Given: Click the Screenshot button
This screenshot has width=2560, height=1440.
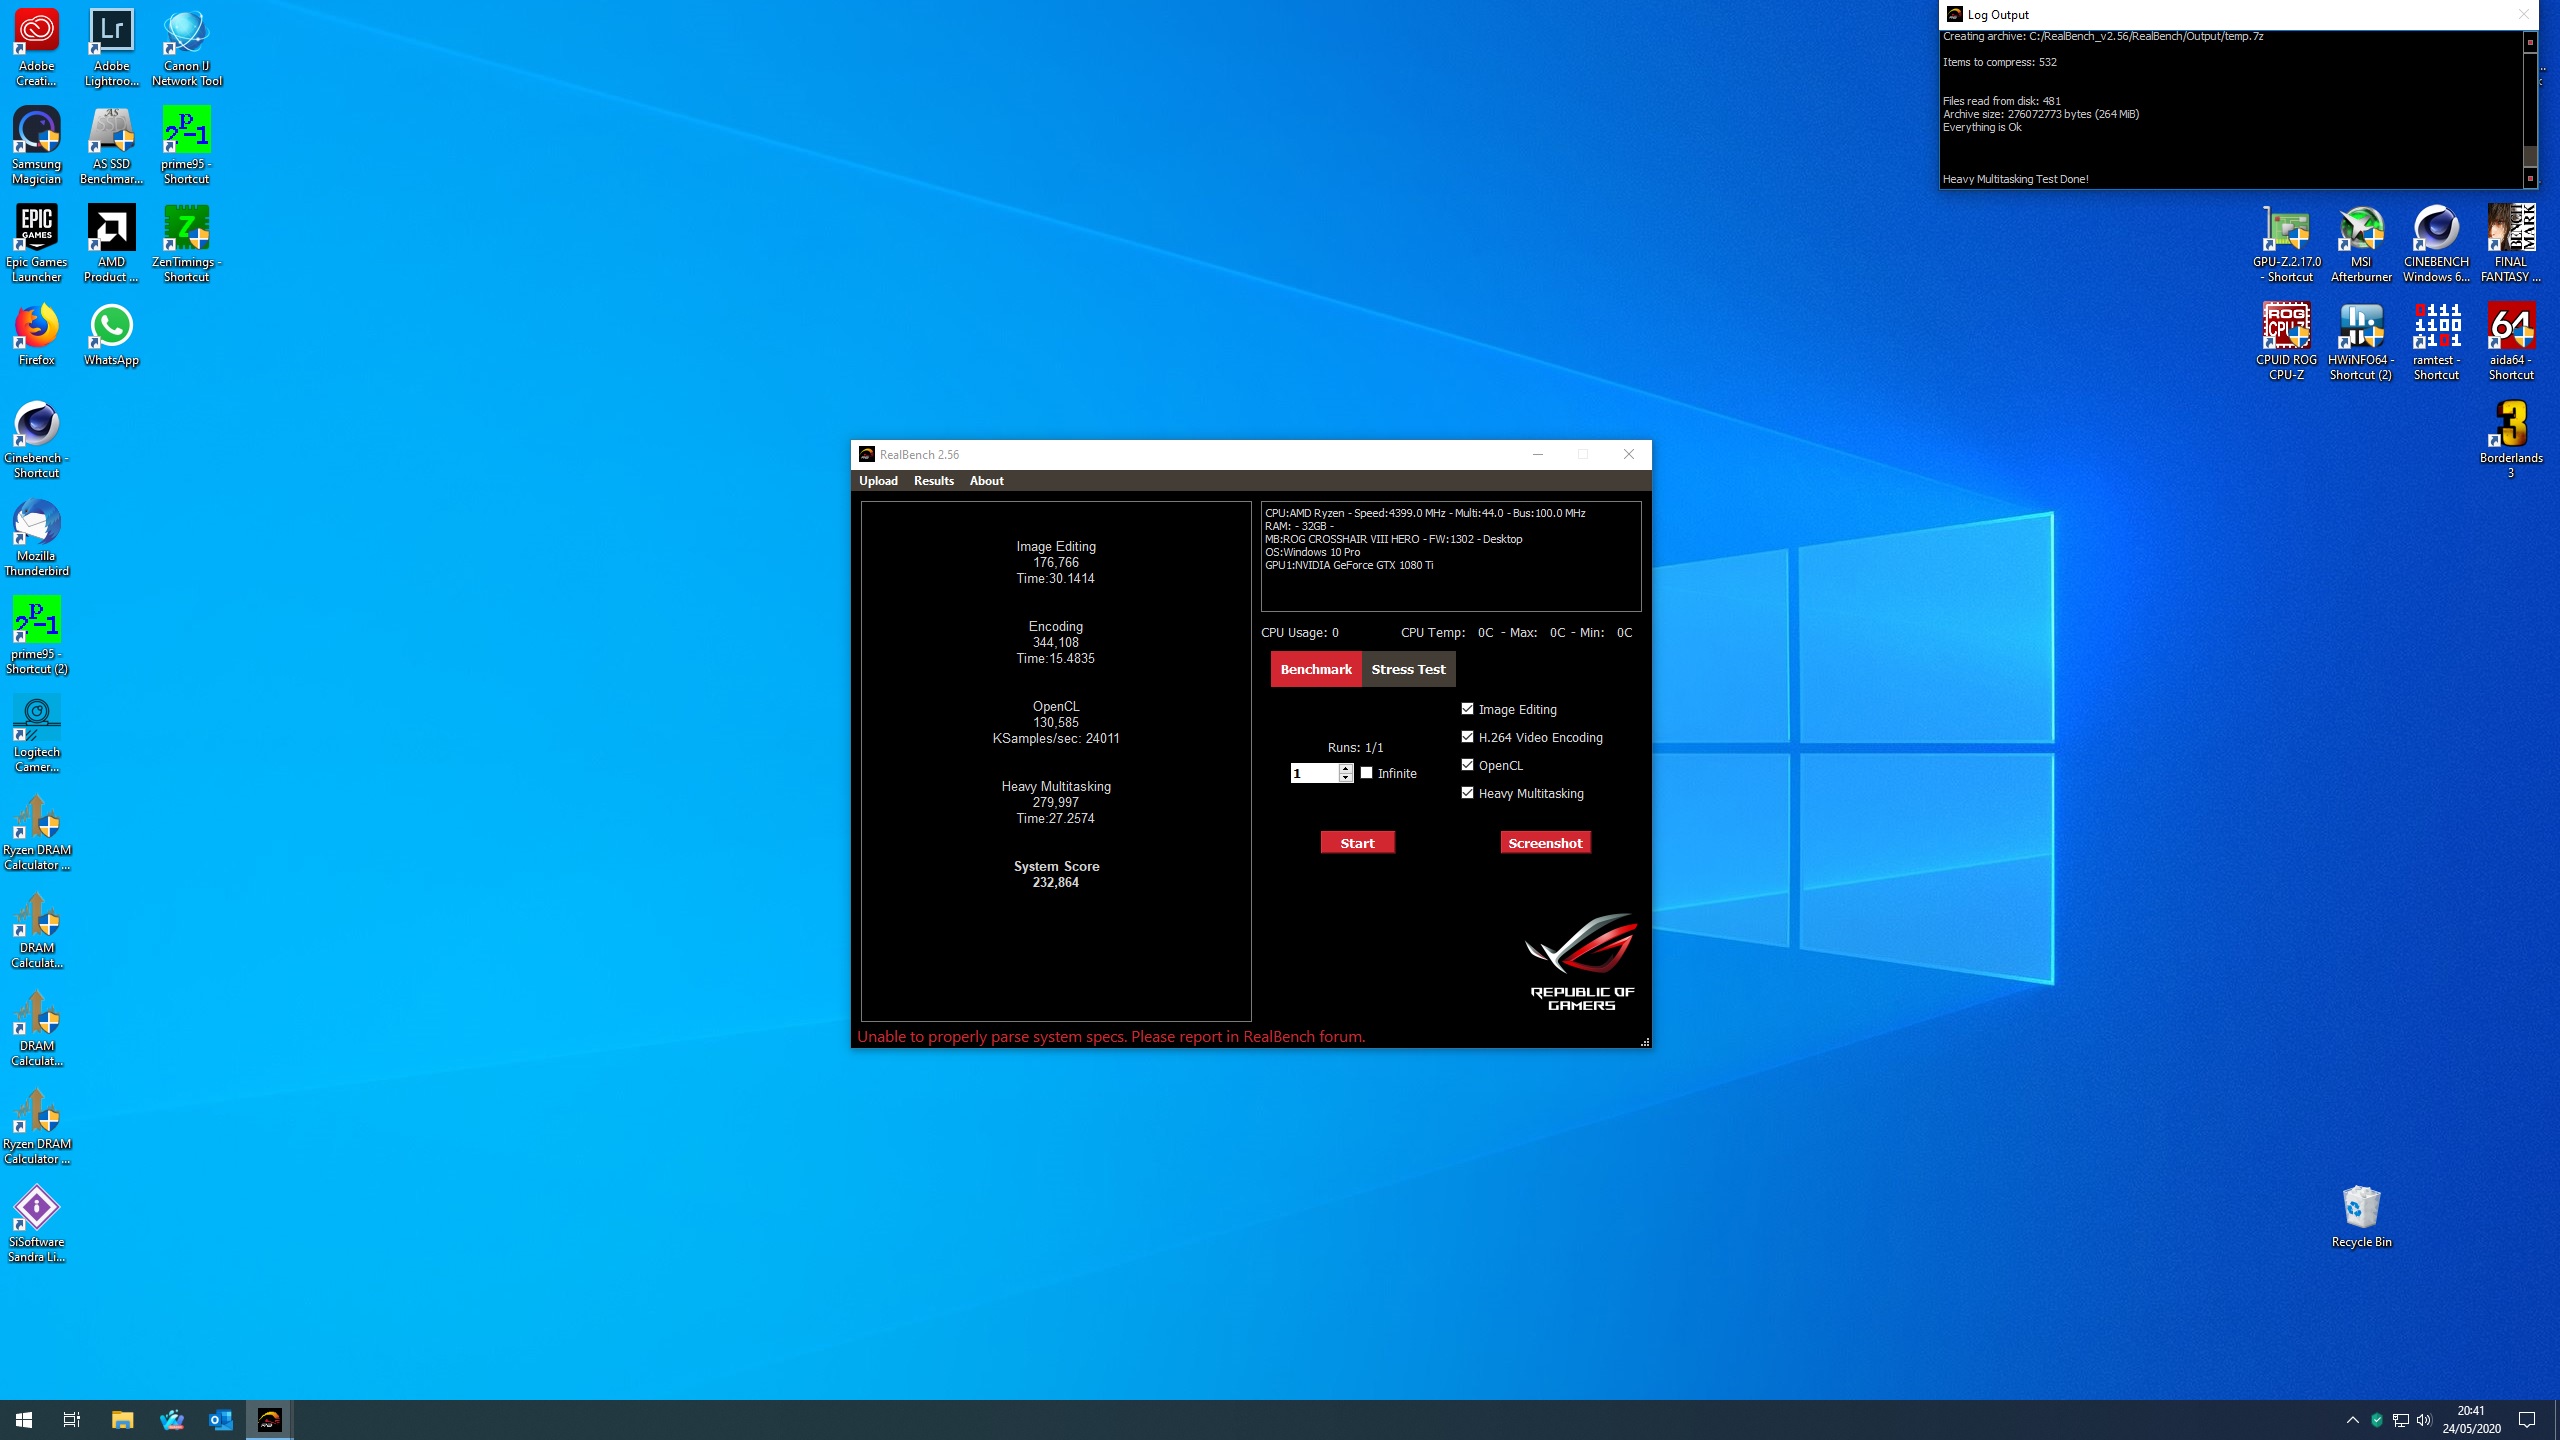Looking at the screenshot, I should coord(1545,843).
